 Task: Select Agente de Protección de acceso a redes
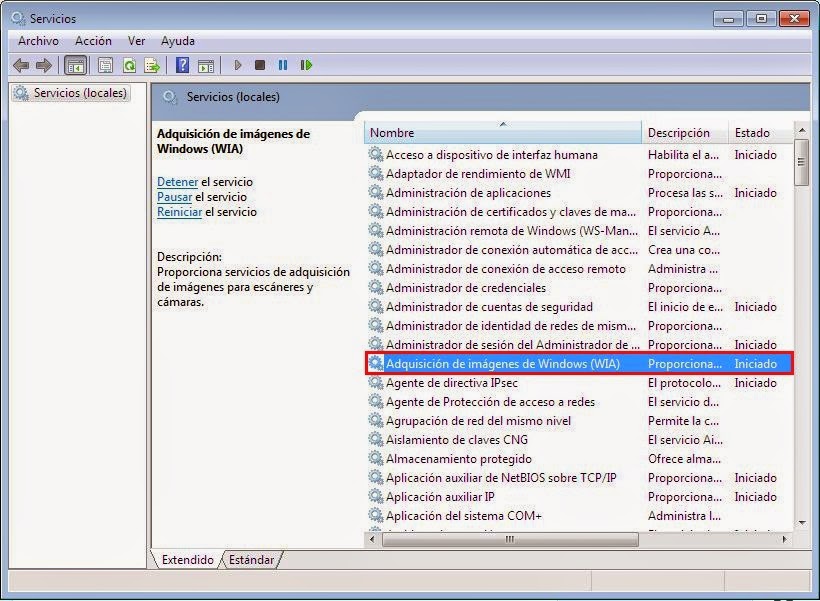point(579,402)
